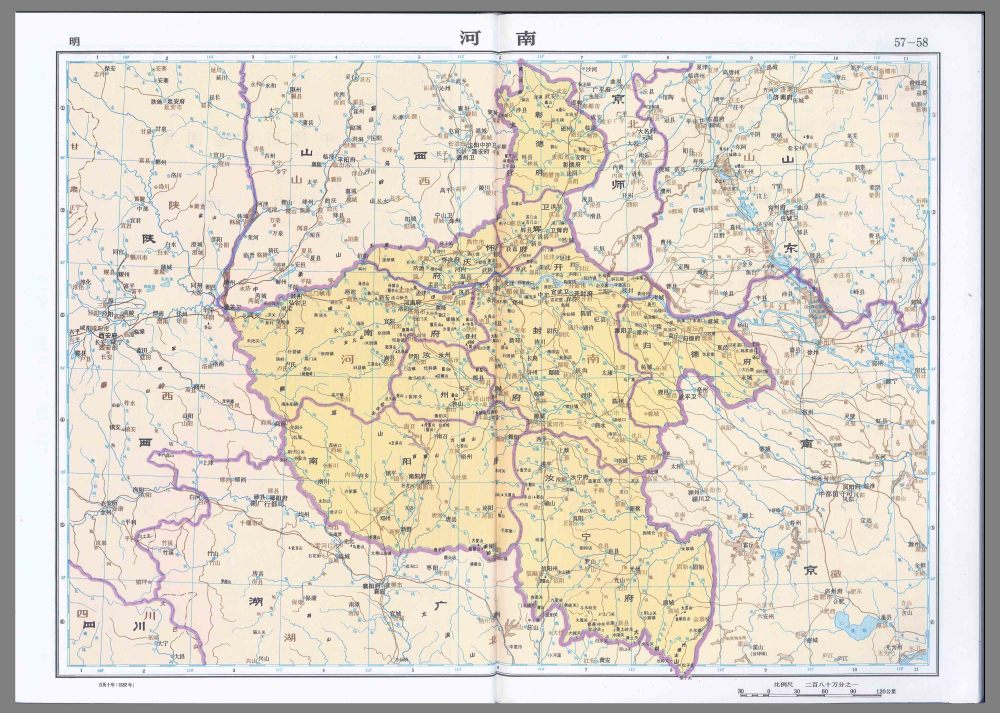The width and height of the screenshot is (1000, 713).
Task: Click the '120公里' mark on the scale bar
Action: pos(886,691)
